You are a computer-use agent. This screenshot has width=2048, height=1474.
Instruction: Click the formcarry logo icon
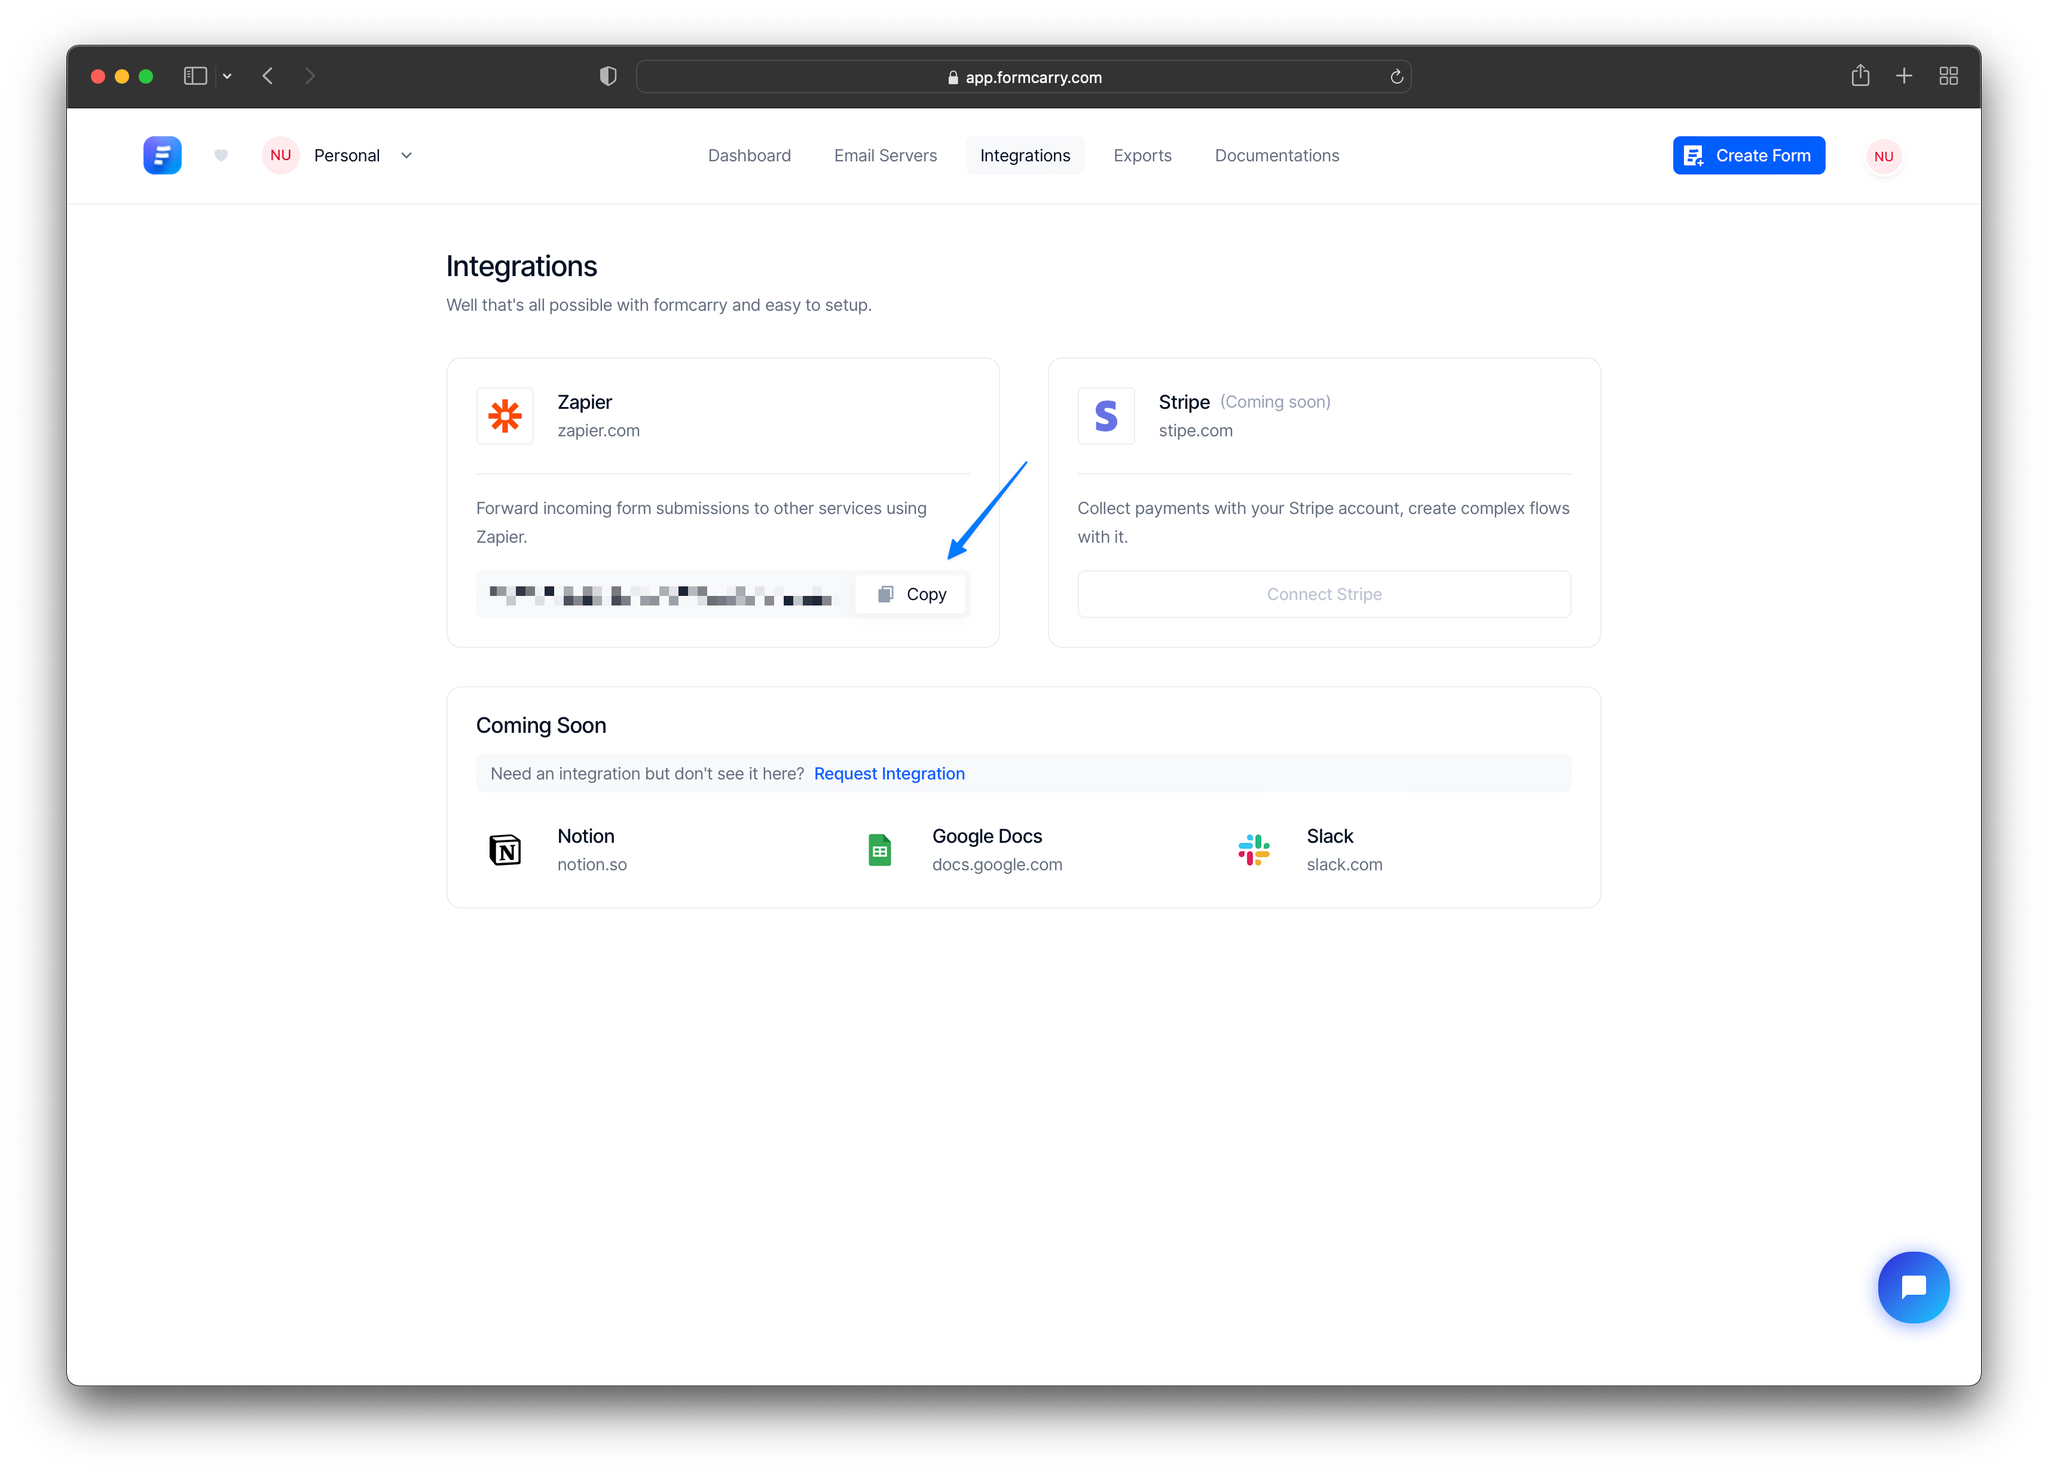(162, 155)
